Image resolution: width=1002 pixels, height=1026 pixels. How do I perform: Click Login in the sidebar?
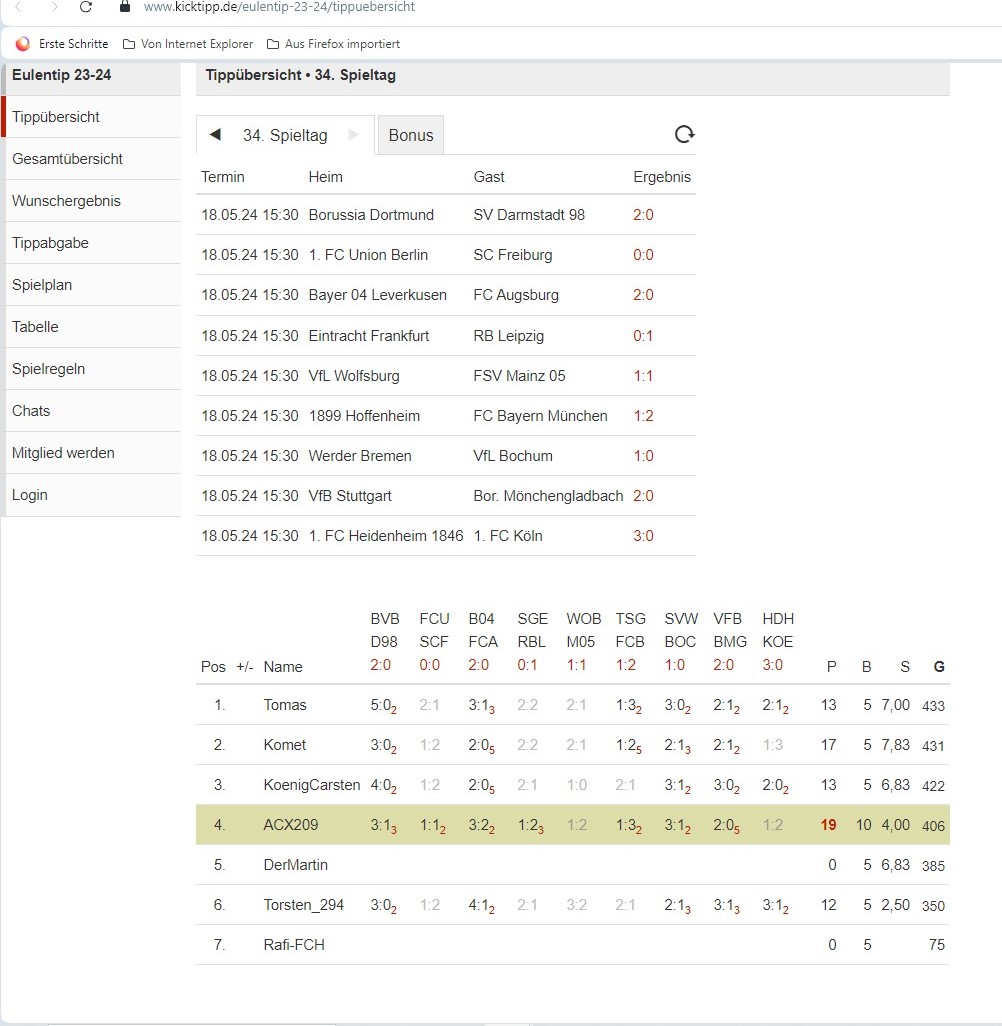coord(93,495)
